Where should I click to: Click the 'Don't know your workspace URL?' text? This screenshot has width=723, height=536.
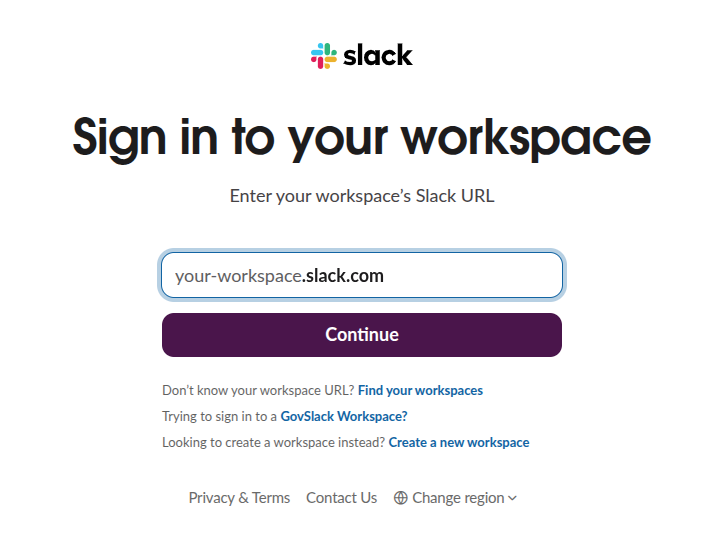point(258,390)
